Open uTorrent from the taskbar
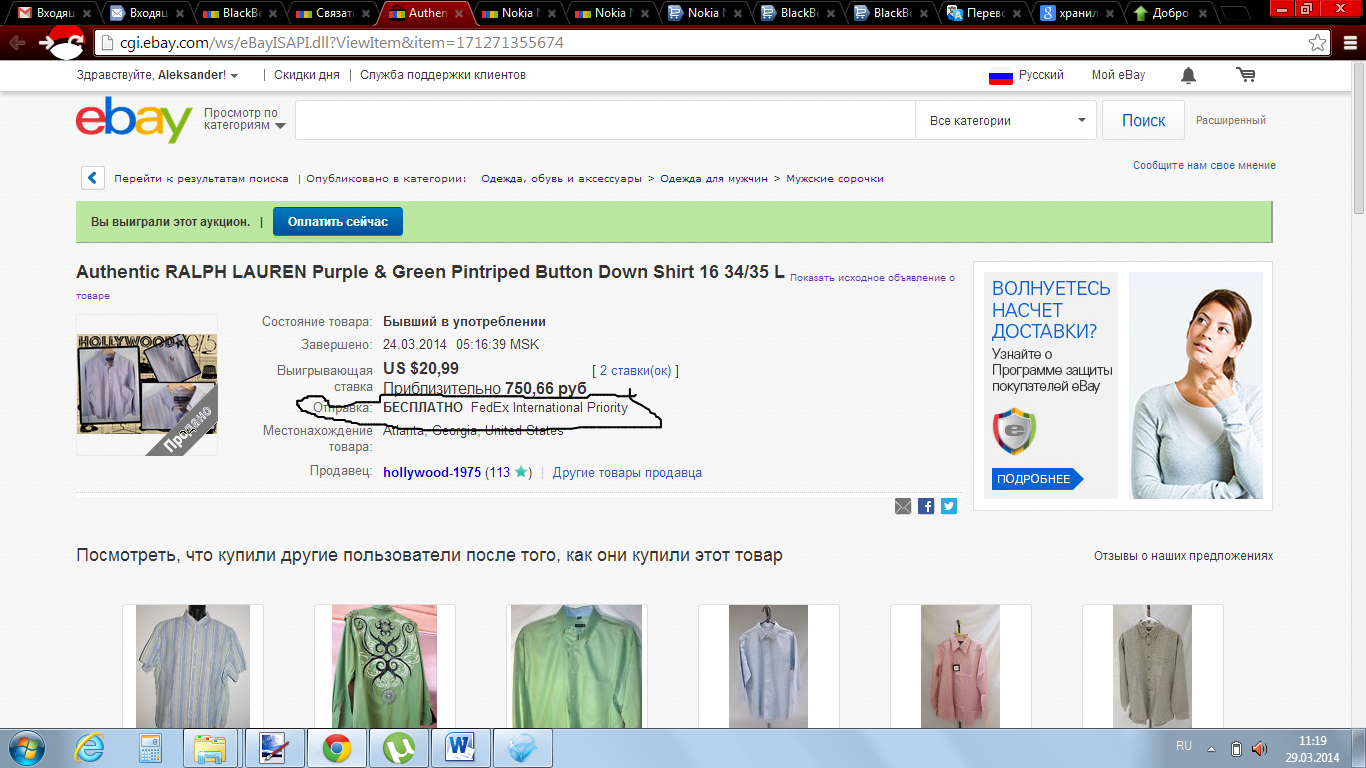The width and height of the screenshot is (1366, 768). click(399, 747)
